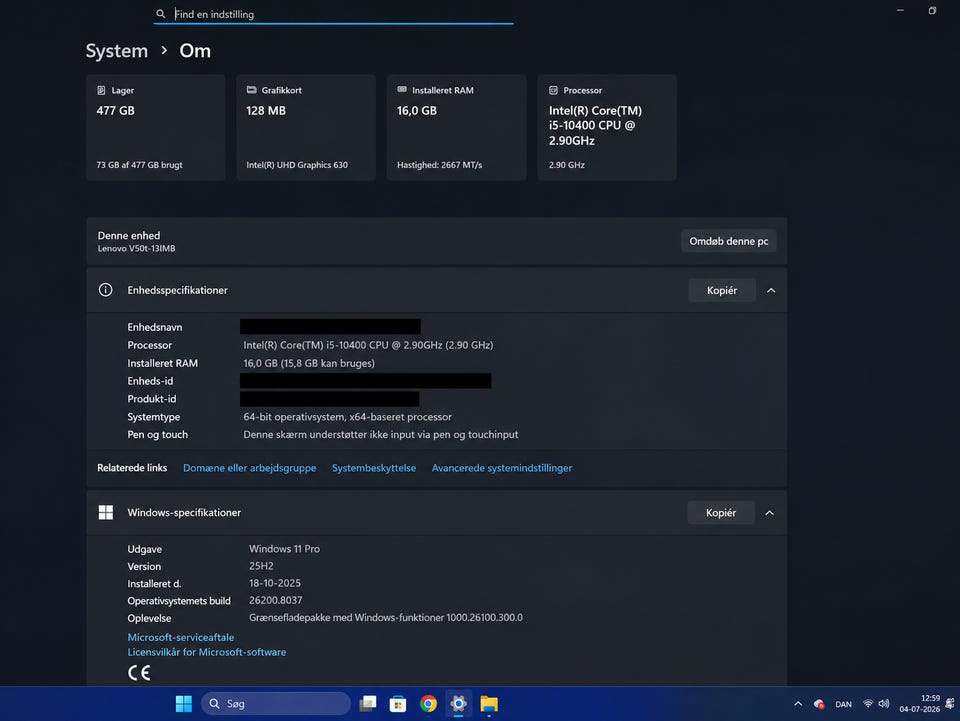This screenshot has height=721, width=960.
Task: Open Domæne eller arbejdsgruppe link
Action: [250, 468]
